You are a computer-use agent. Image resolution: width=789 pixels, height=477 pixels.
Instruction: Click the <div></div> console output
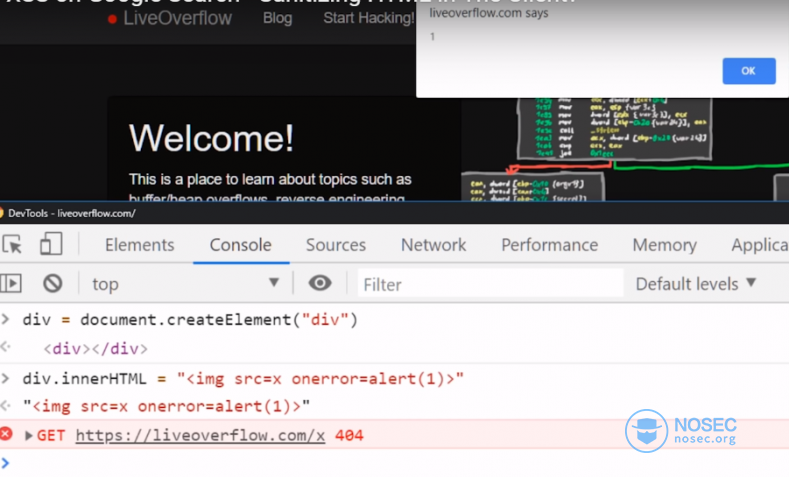[x=96, y=348]
